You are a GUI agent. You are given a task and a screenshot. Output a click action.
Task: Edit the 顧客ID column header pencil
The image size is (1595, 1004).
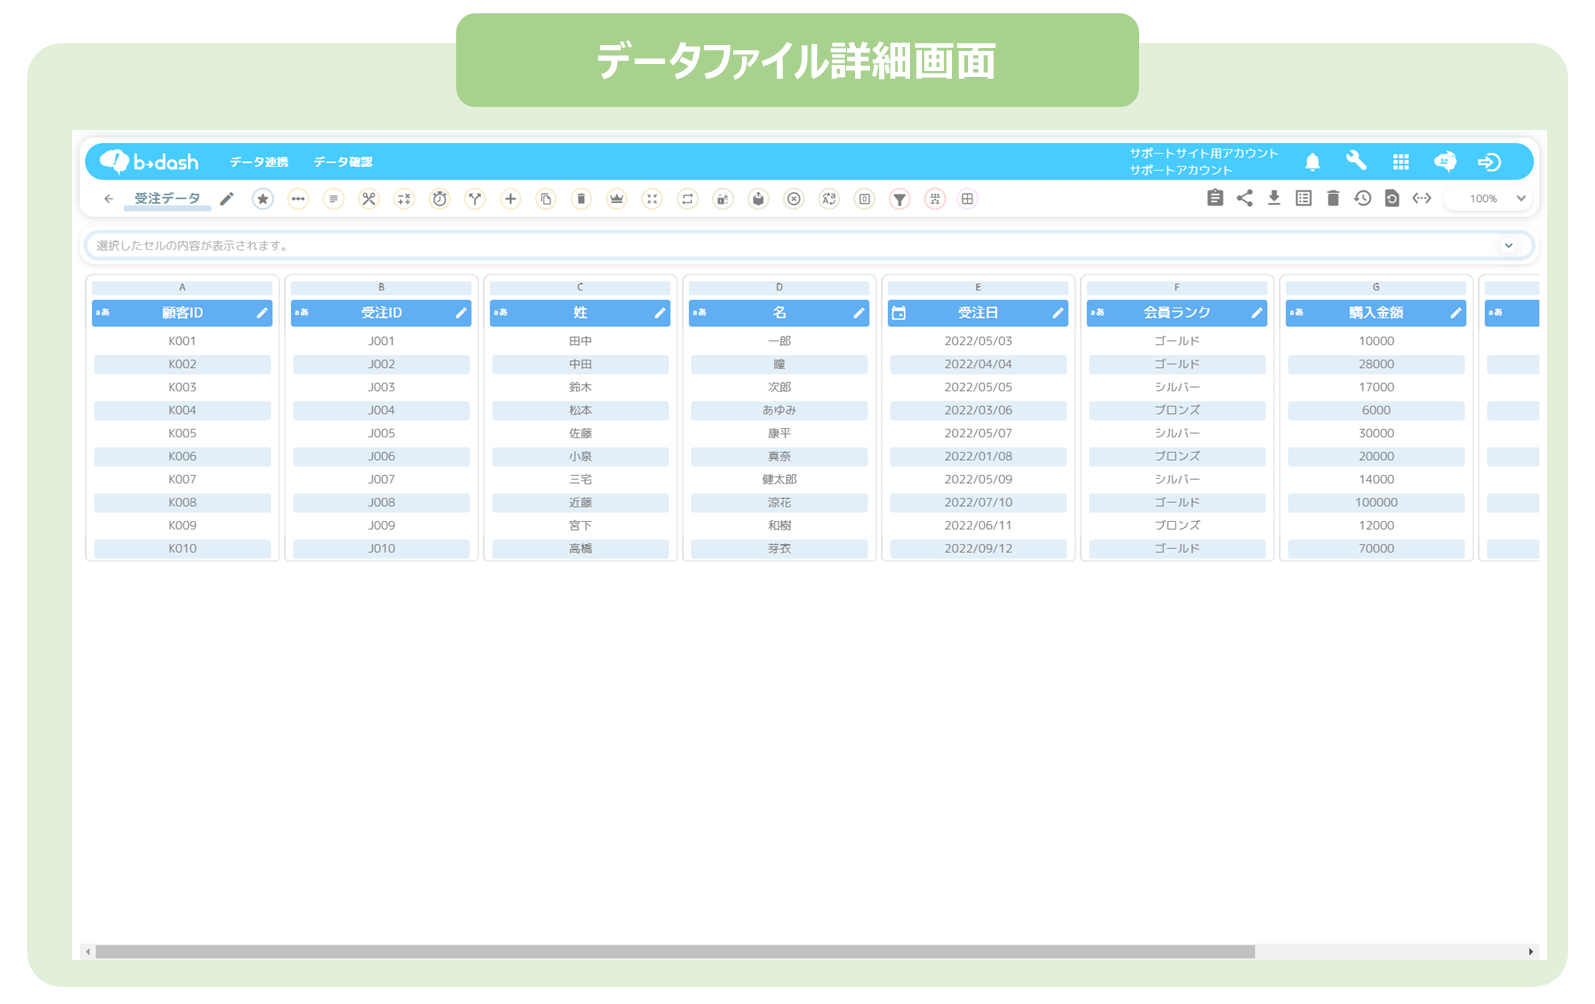click(262, 313)
